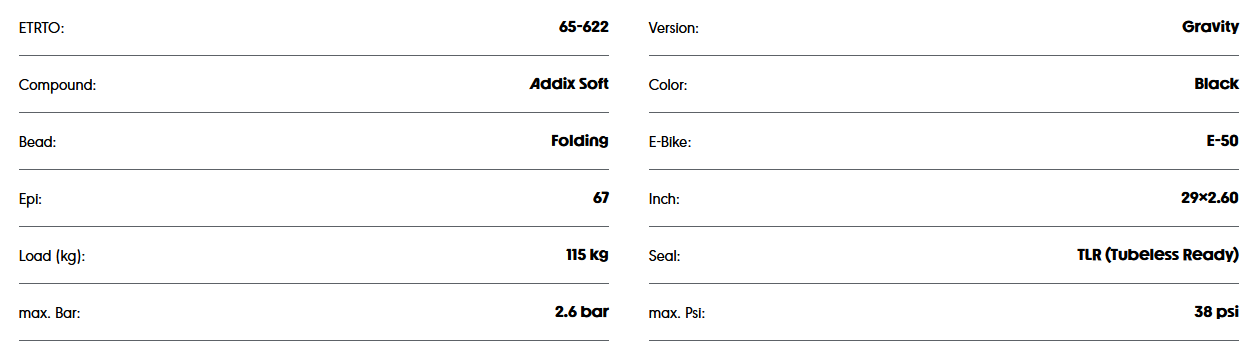Image resolution: width=1254 pixels, height=360 pixels.
Task: Click the max. Psi label
Action: click(677, 313)
